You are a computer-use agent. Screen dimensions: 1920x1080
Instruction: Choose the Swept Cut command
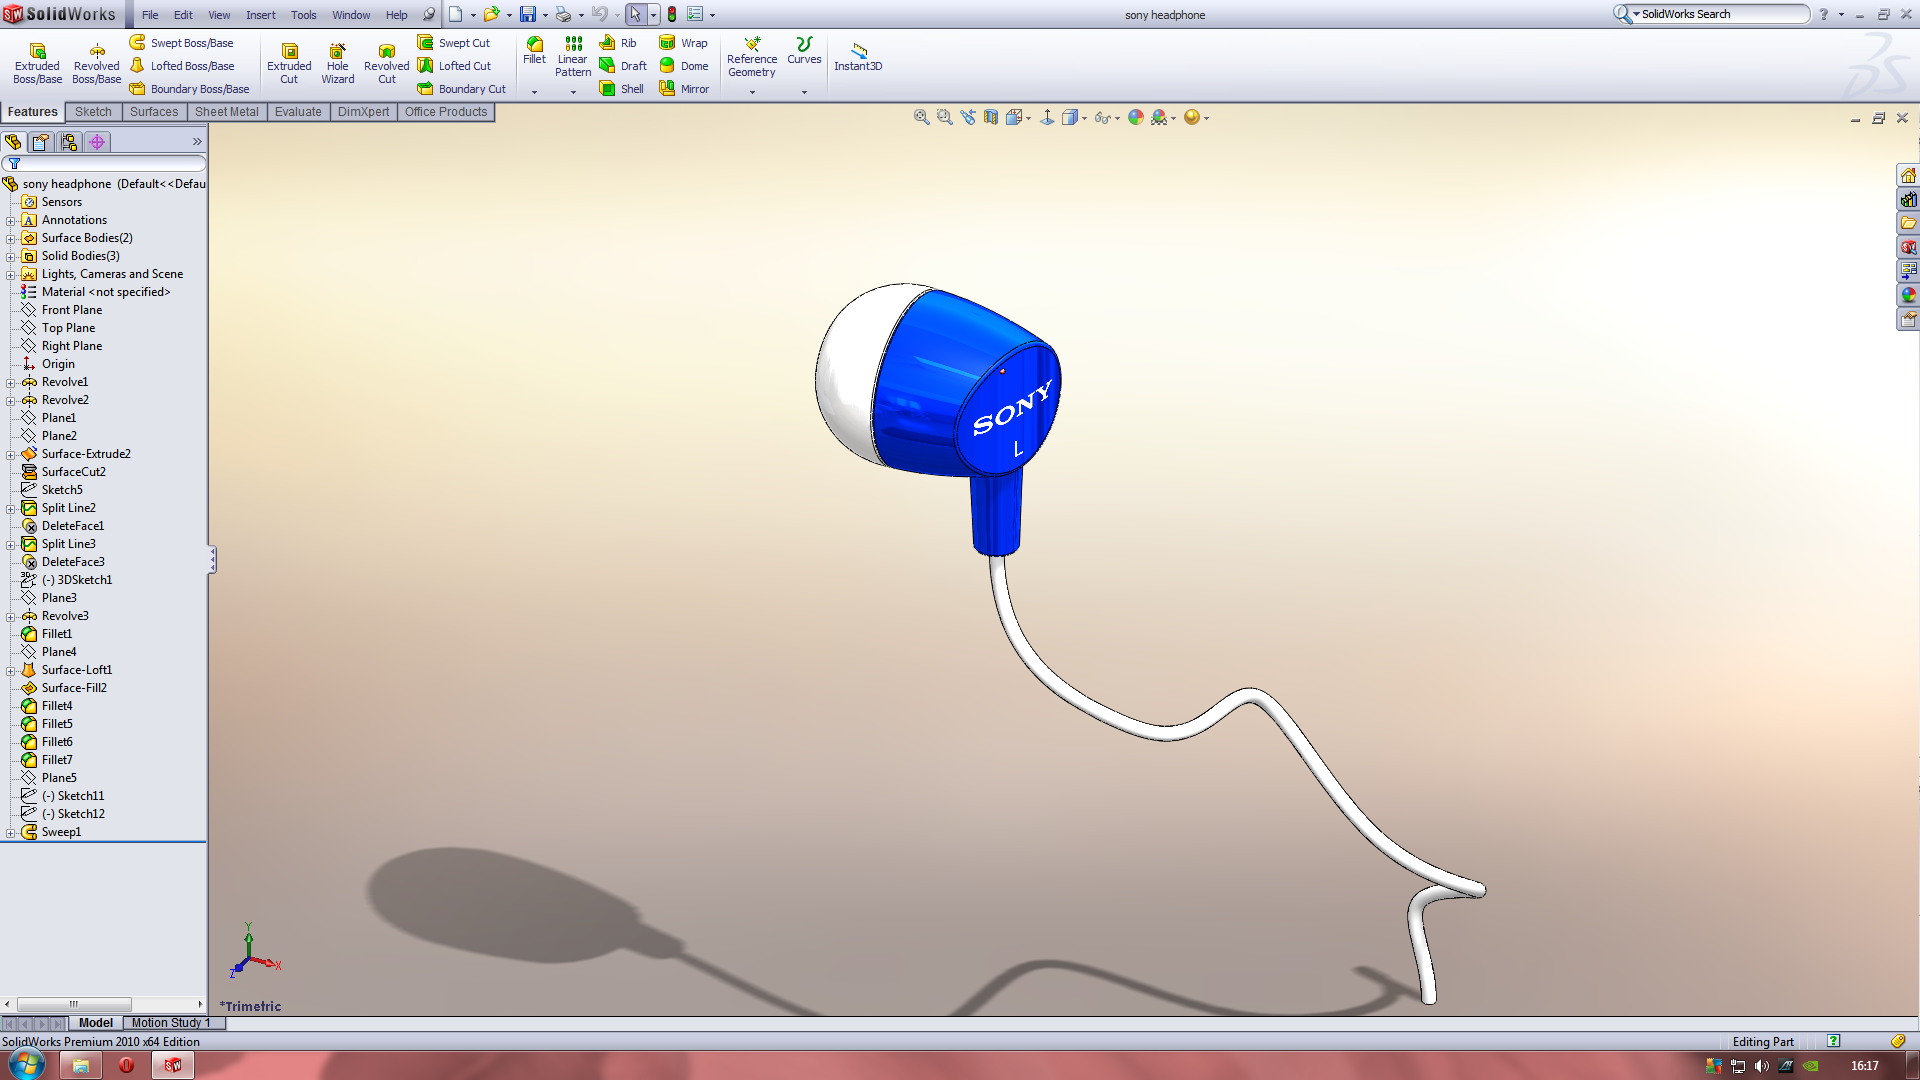coord(453,43)
